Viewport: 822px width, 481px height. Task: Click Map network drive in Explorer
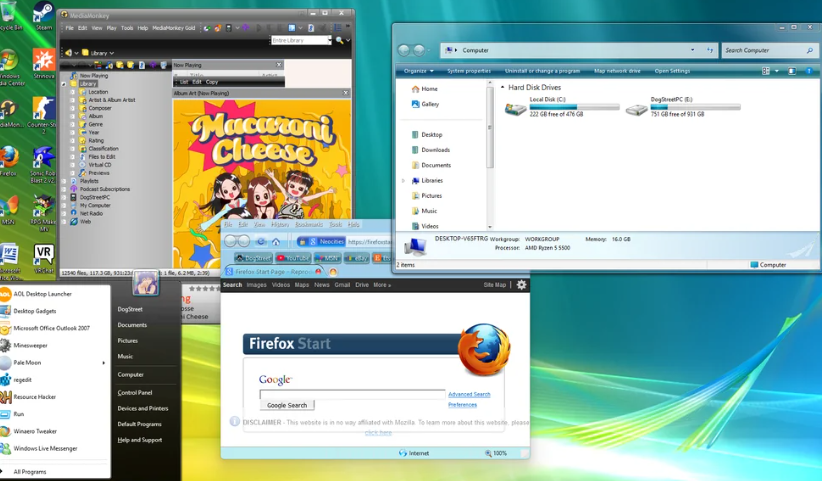[617, 71]
